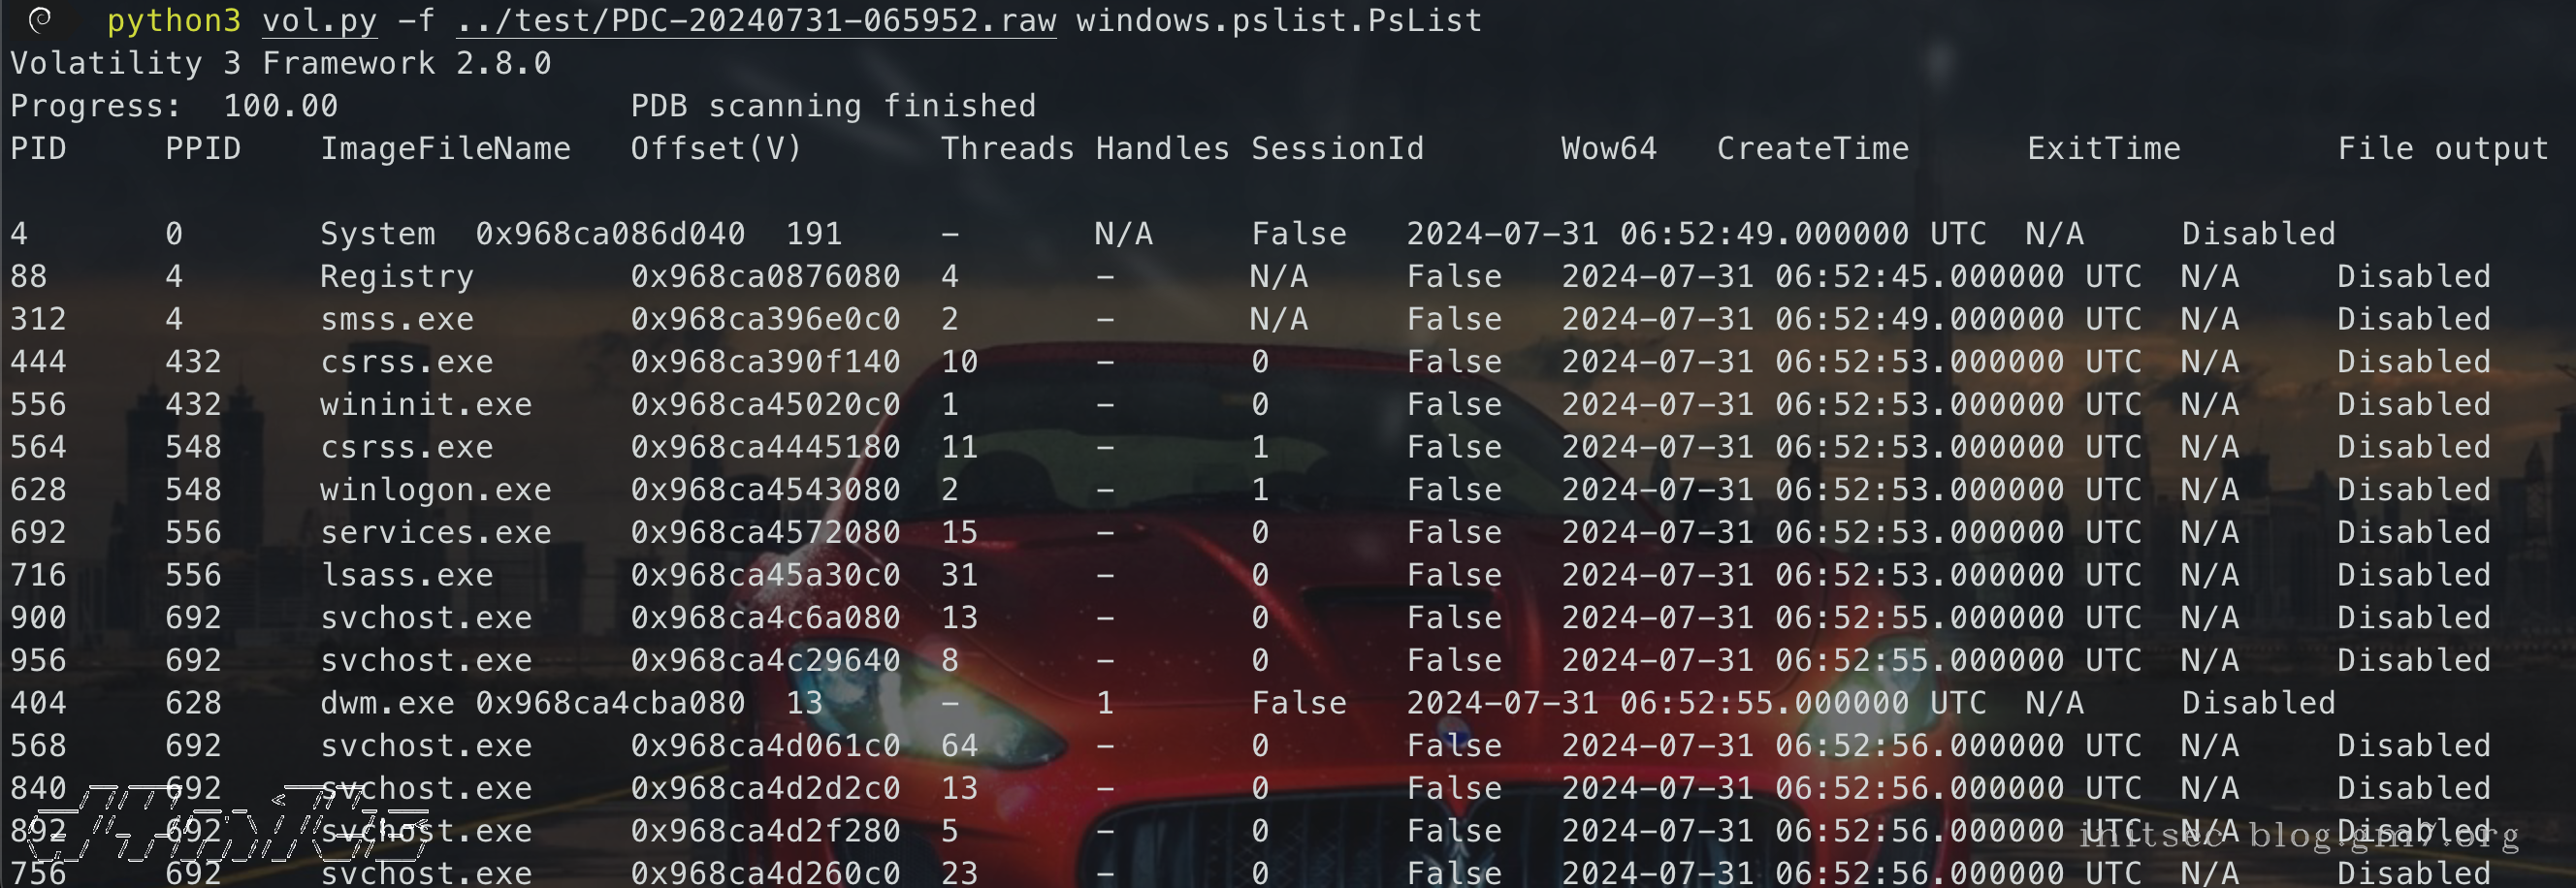Screen dimensions: 2576x888
Task: Click the wininit.exe process name
Action: tap(426, 405)
